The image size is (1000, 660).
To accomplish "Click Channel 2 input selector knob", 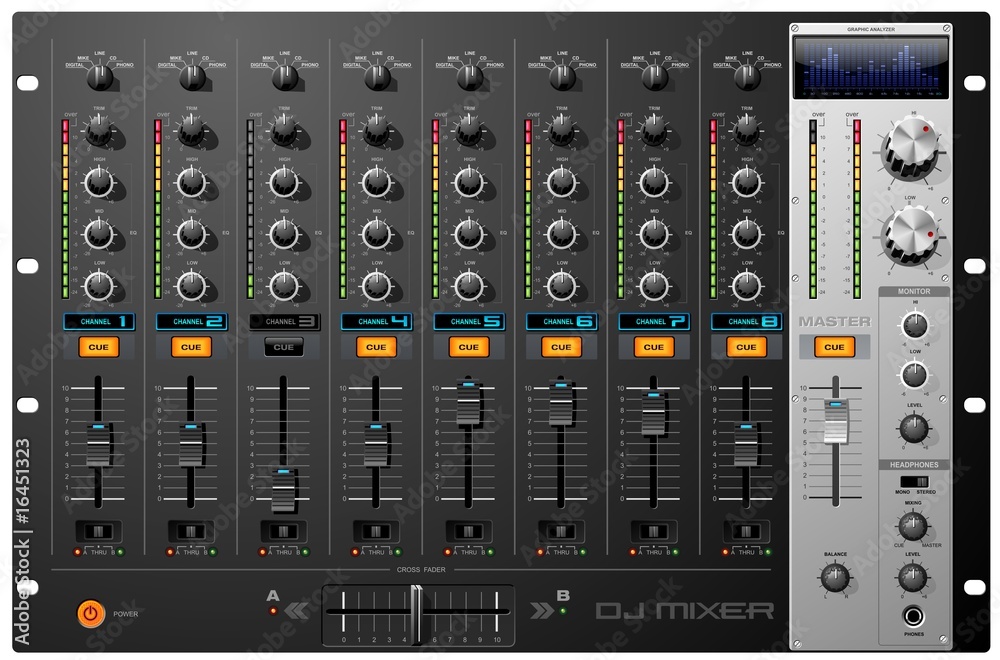I will (192, 77).
